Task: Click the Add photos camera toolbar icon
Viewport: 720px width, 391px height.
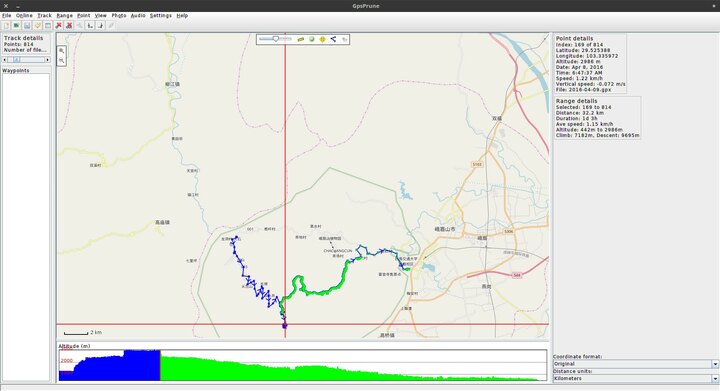Action: pyautogui.click(x=17, y=26)
